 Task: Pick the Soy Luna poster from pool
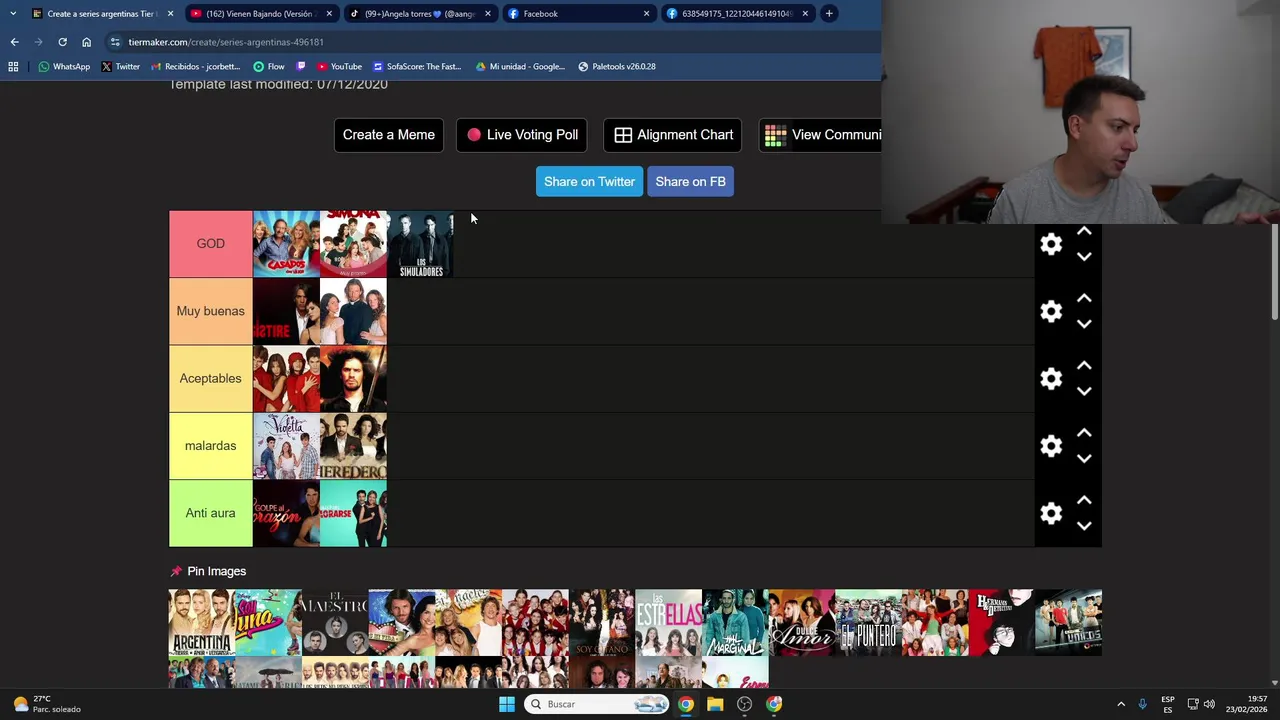[x=268, y=622]
